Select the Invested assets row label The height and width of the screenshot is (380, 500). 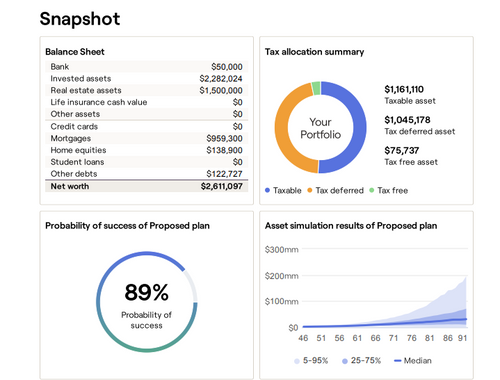pyautogui.click(x=81, y=79)
